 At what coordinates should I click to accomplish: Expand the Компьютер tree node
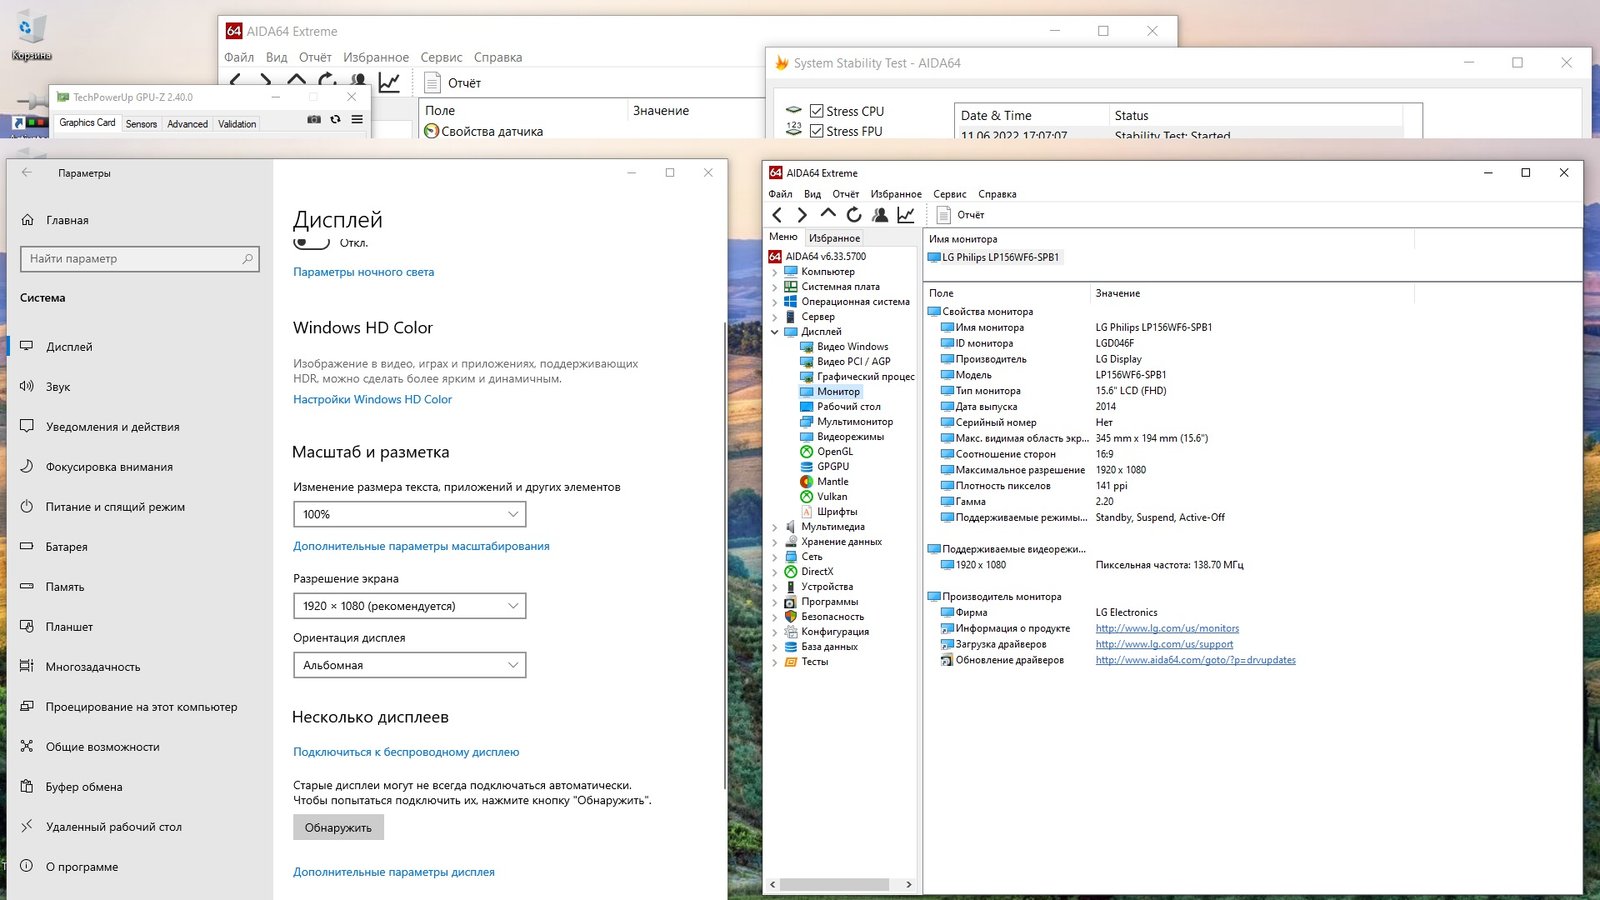coord(775,272)
